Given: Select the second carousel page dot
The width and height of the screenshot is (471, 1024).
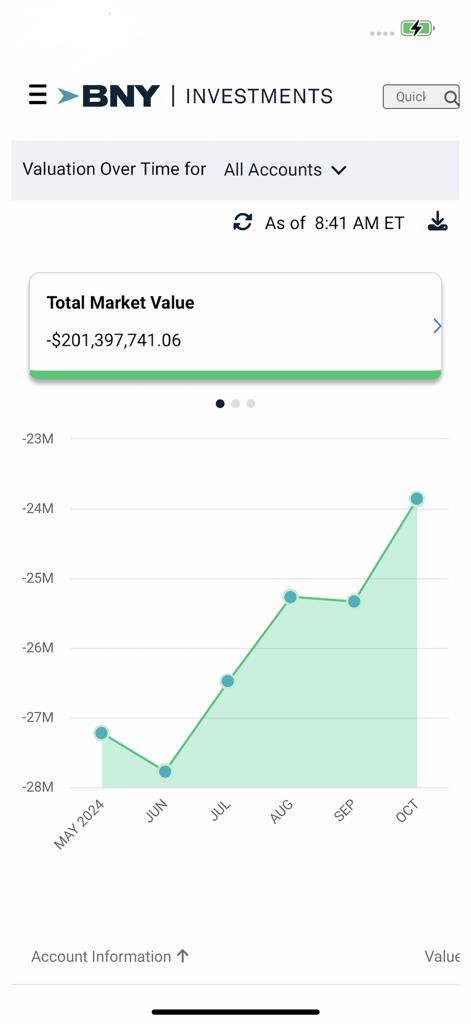Looking at the screenshot, I should pos(235,404).
